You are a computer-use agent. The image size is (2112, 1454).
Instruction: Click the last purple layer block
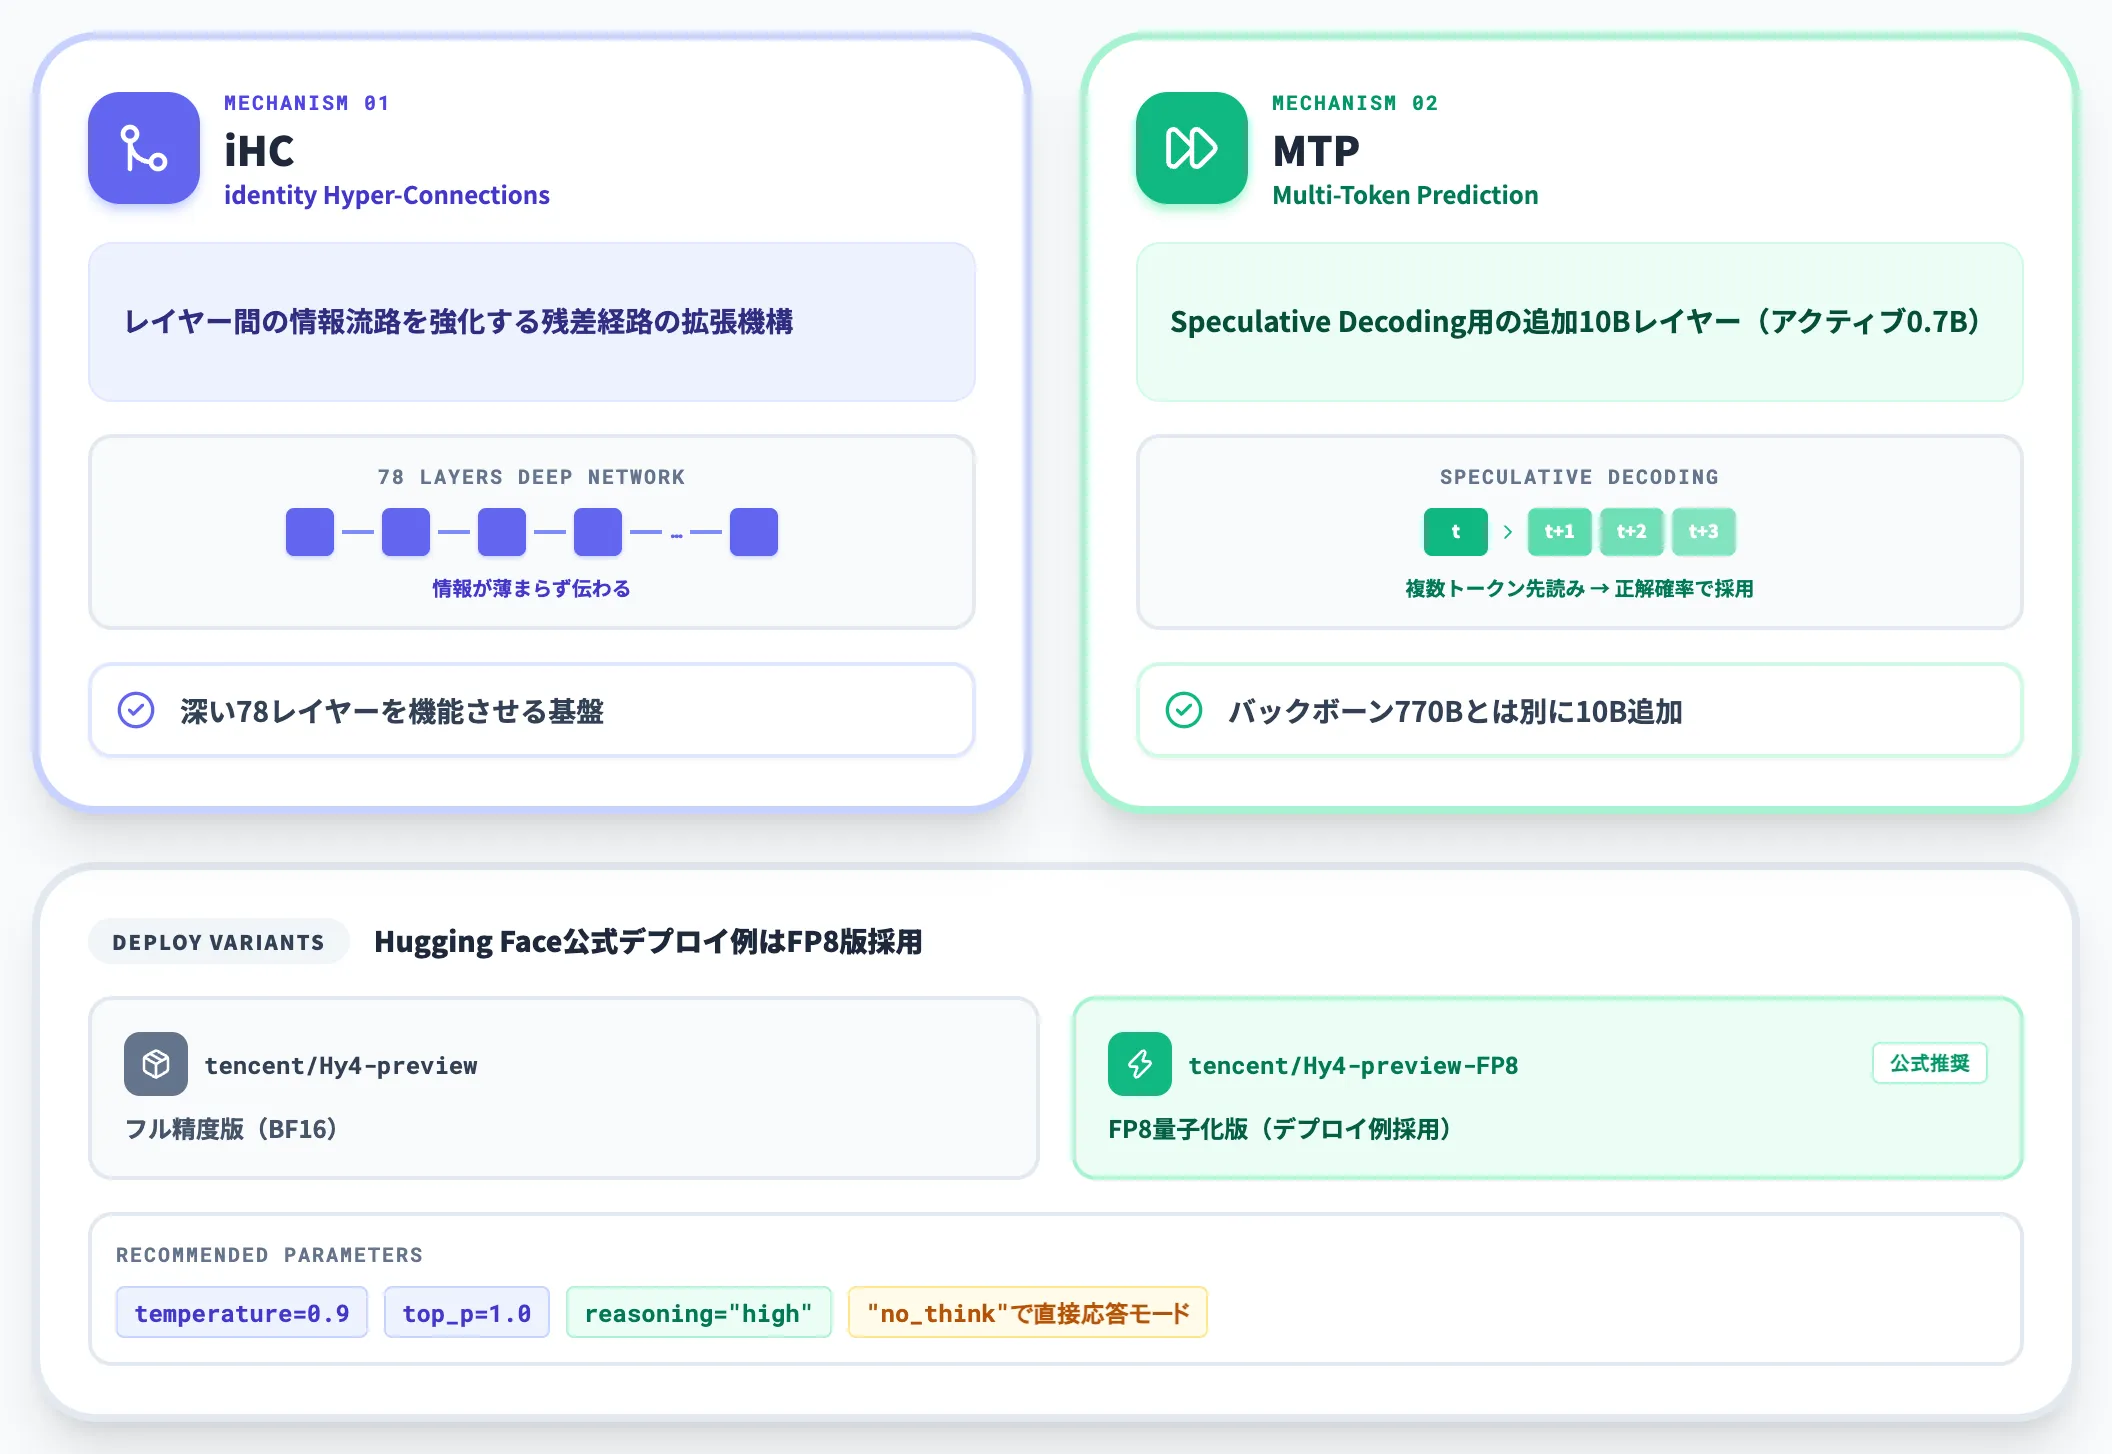(x=754, y=532)
